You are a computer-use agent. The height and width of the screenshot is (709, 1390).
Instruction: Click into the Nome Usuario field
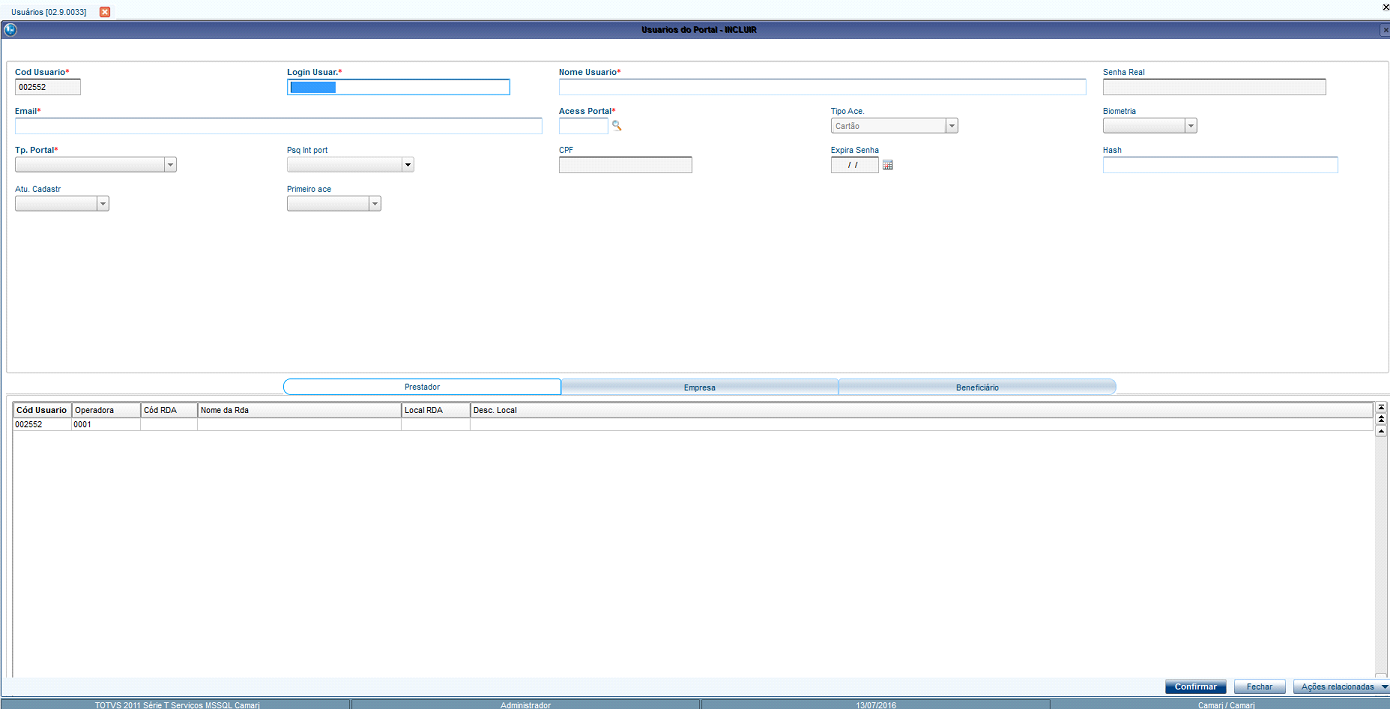[823, 87]
